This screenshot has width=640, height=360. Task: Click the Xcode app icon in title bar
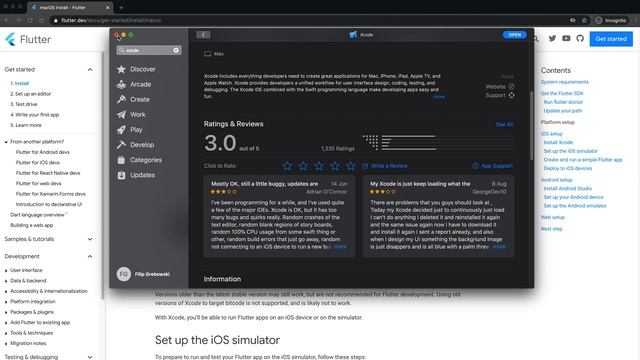(353, 35)
